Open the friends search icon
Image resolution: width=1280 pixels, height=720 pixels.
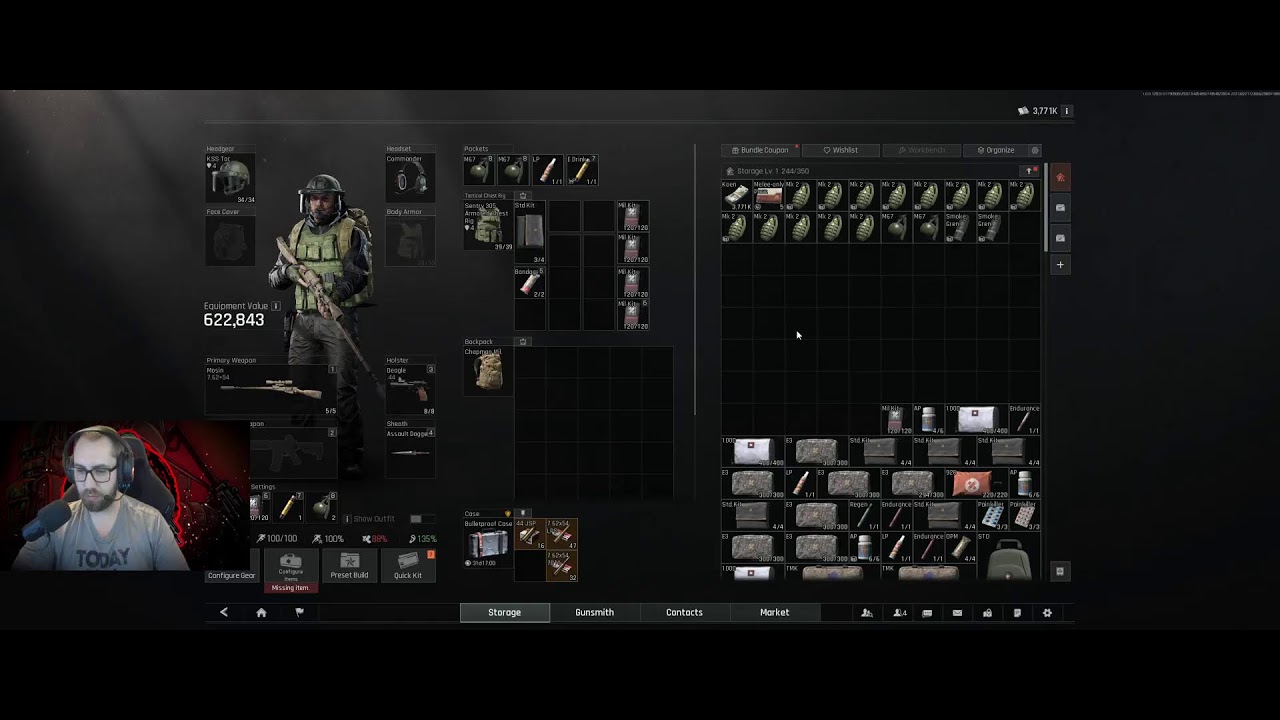pos(867,613)
